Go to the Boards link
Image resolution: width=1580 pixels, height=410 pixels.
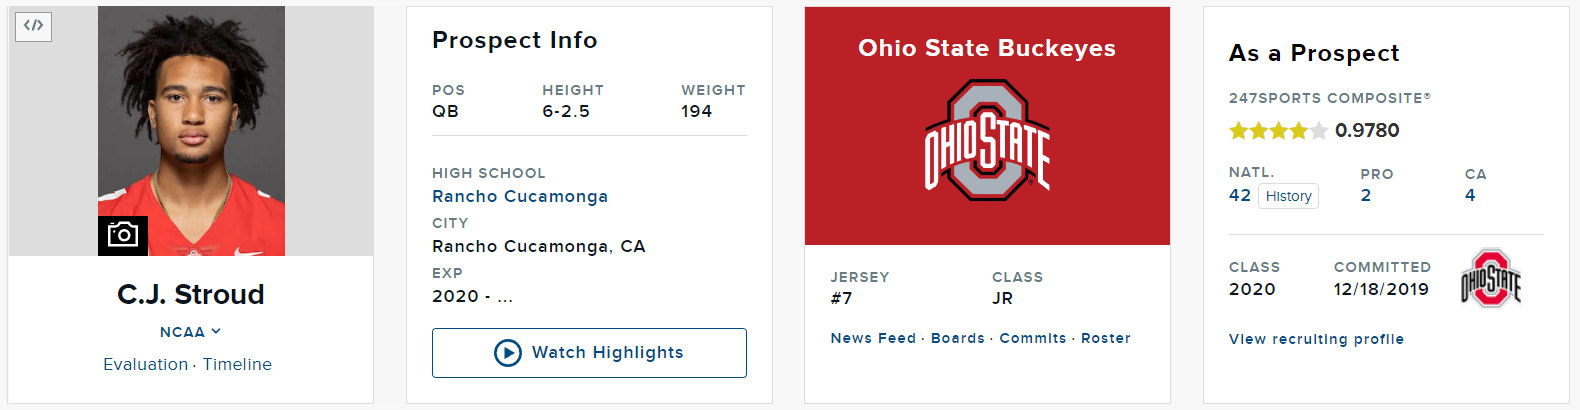point(958,338)
